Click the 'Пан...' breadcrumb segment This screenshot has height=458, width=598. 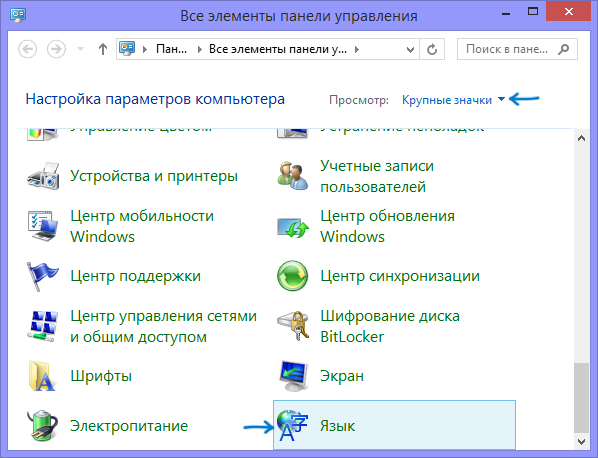pos(172,49)
